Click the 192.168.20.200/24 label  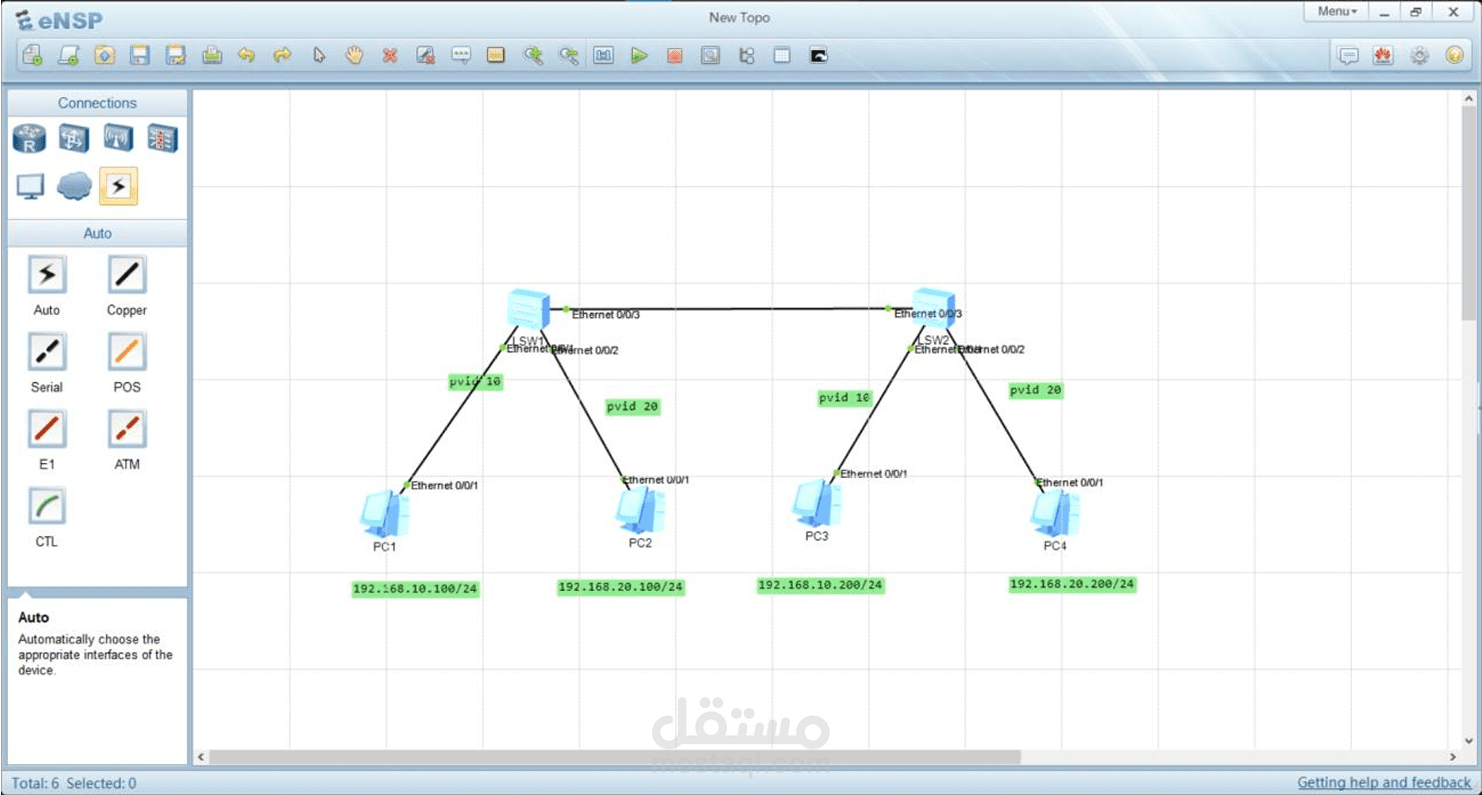(x=1073, y=584)
